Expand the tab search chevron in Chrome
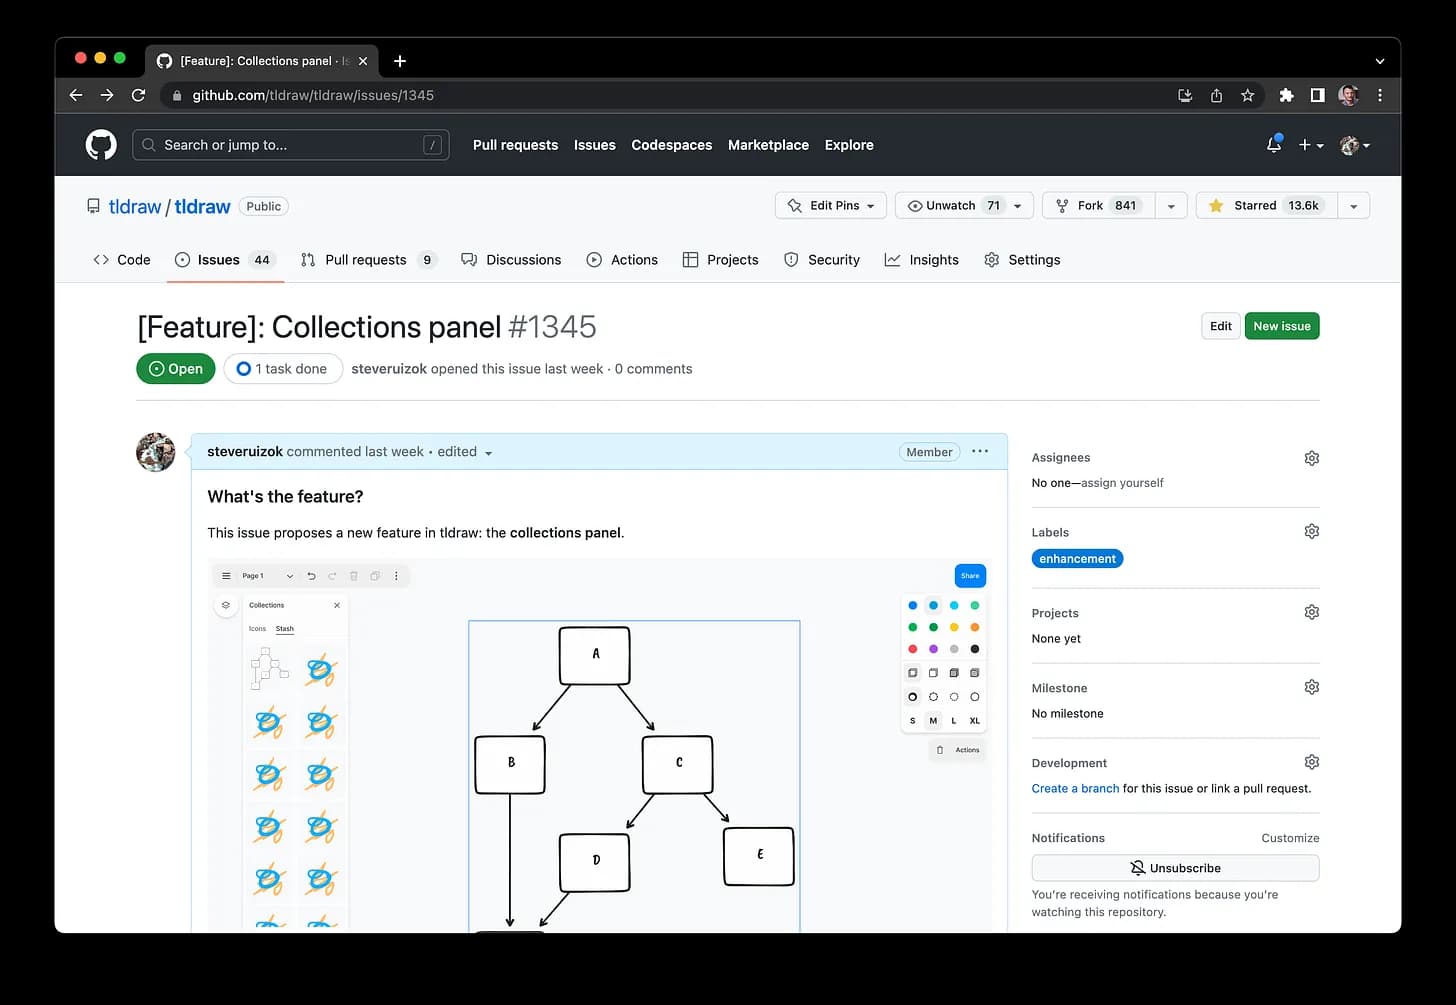The width and height of the screenshot is (1456, 1005). pos(1380,61)
